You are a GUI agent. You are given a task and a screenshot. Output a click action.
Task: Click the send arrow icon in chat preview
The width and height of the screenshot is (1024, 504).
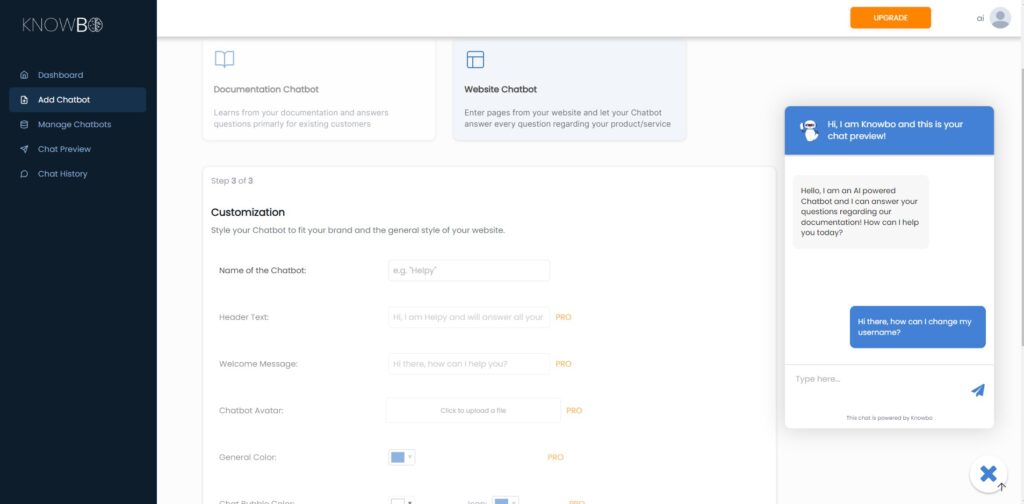point(978,390)
